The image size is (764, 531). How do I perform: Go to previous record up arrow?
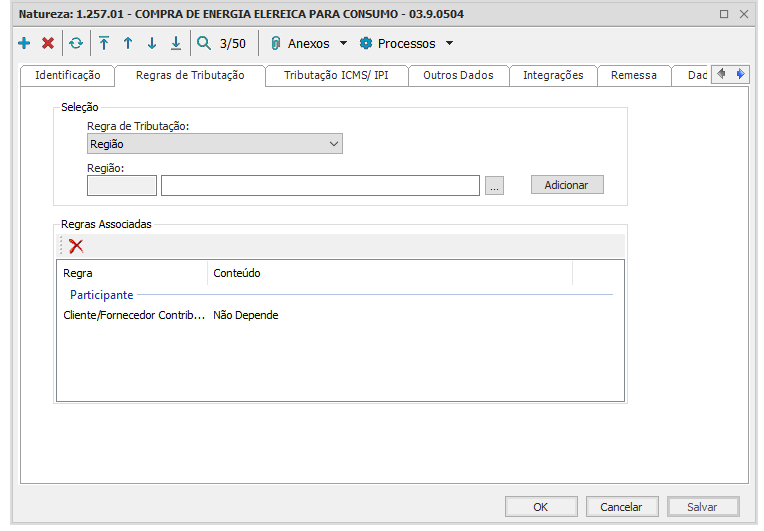click(128, 44)
